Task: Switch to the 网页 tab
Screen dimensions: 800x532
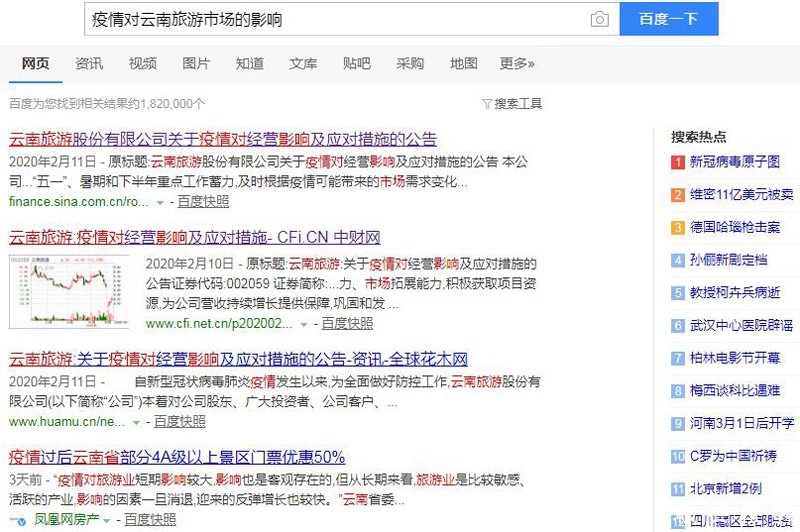Action: pos(35,63)
